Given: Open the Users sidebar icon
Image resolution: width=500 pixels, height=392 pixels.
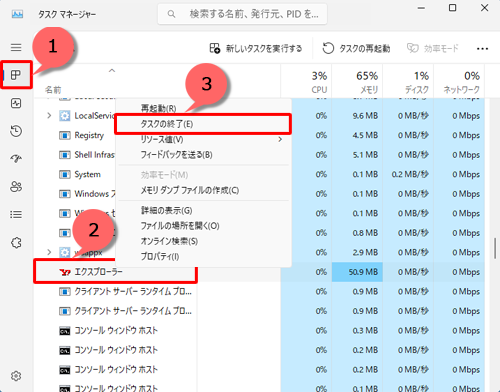Looking at the screenshot, I should pos(16,186).
